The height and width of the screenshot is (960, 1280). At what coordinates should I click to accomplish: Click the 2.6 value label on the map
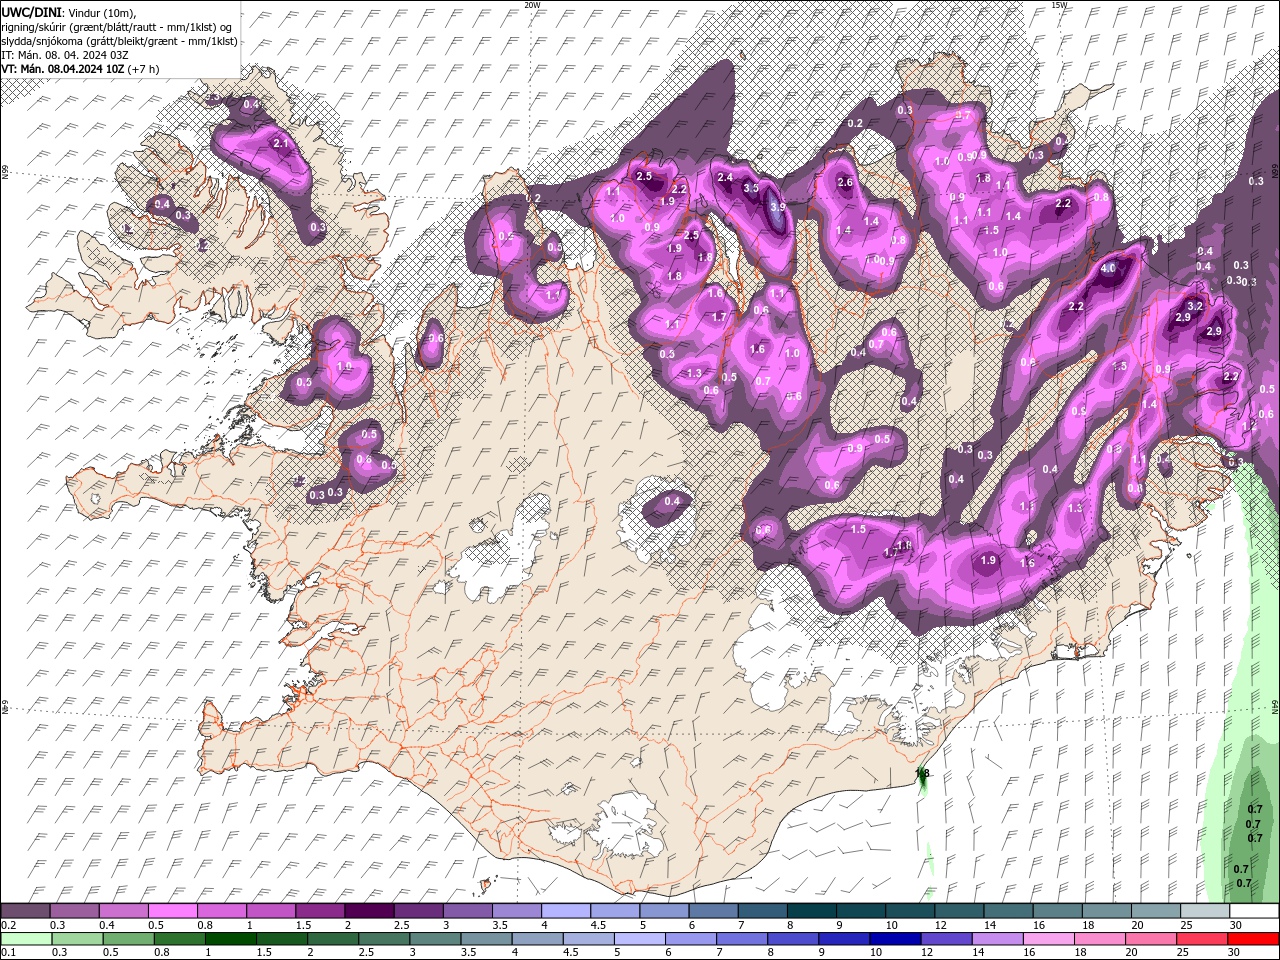pyautogui.click(x=845, y=182)
